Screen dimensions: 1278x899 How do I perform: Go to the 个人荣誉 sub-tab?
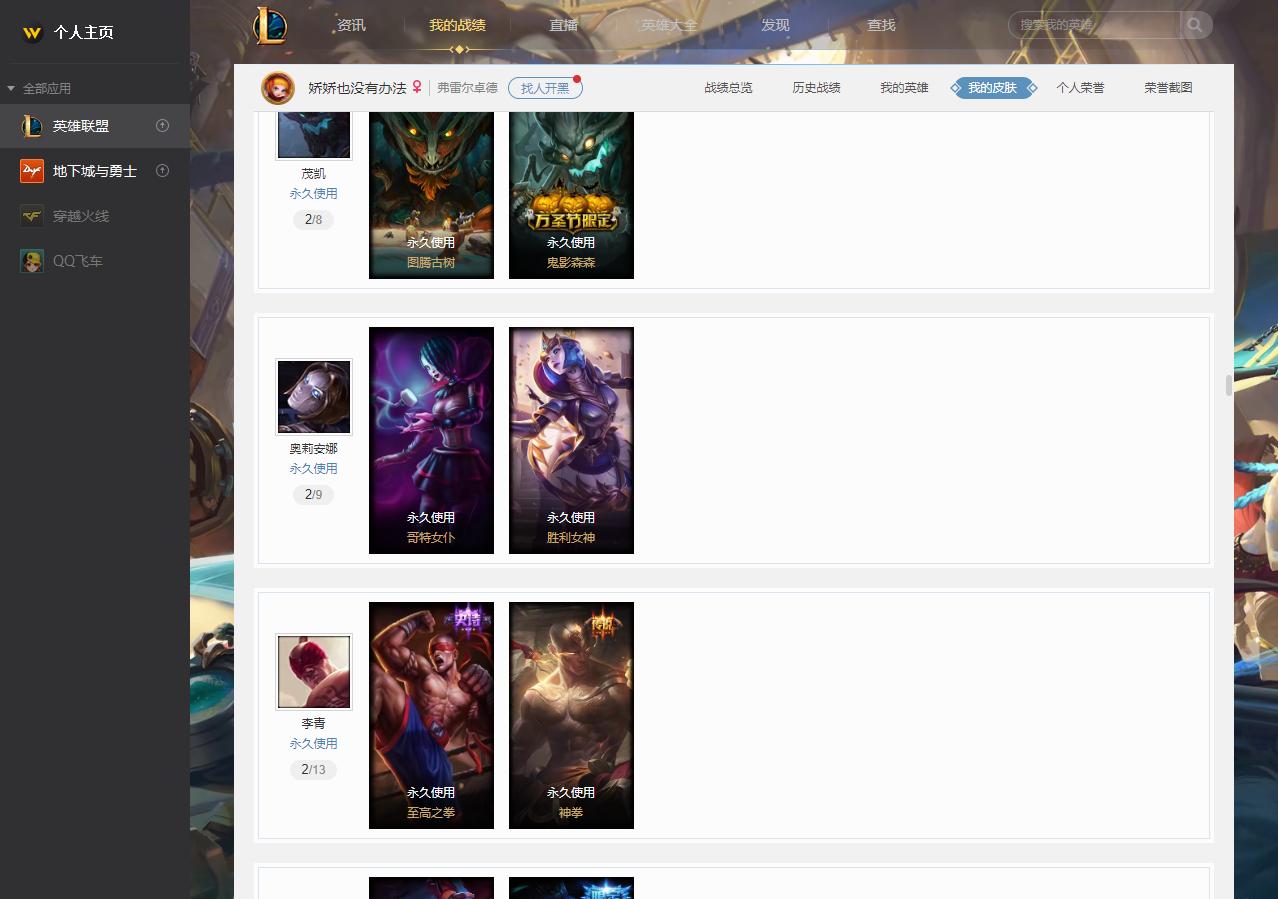(x=1080, y=88)
